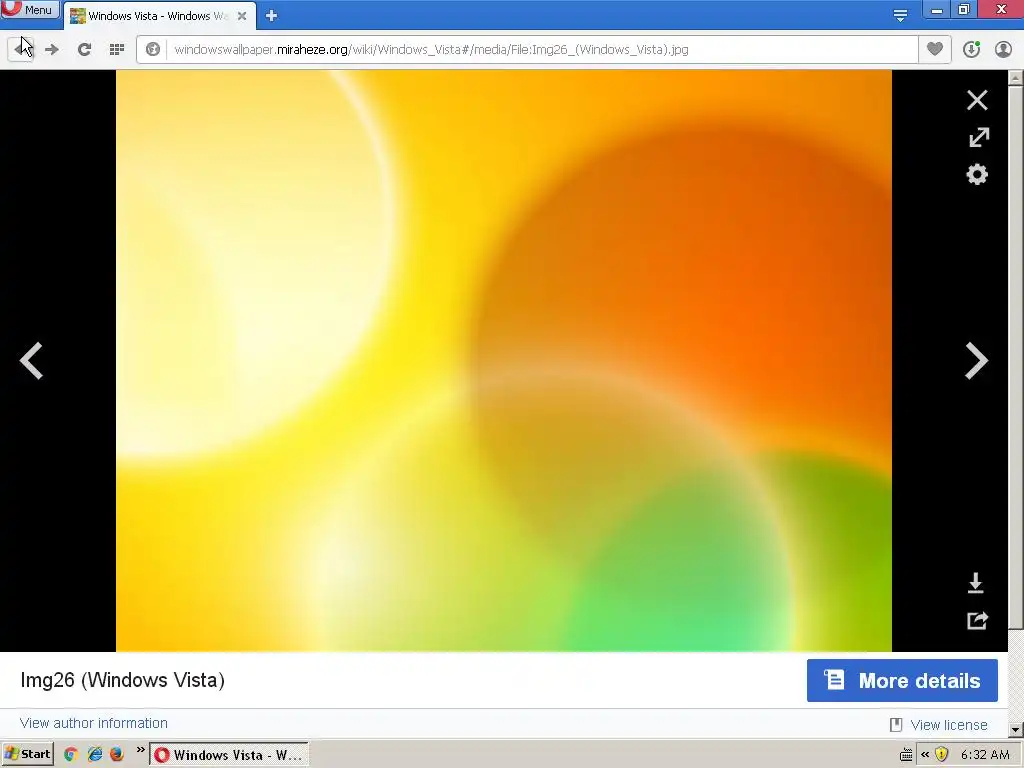Go forward in browser history
The image size is (1024, 768).
52,50
